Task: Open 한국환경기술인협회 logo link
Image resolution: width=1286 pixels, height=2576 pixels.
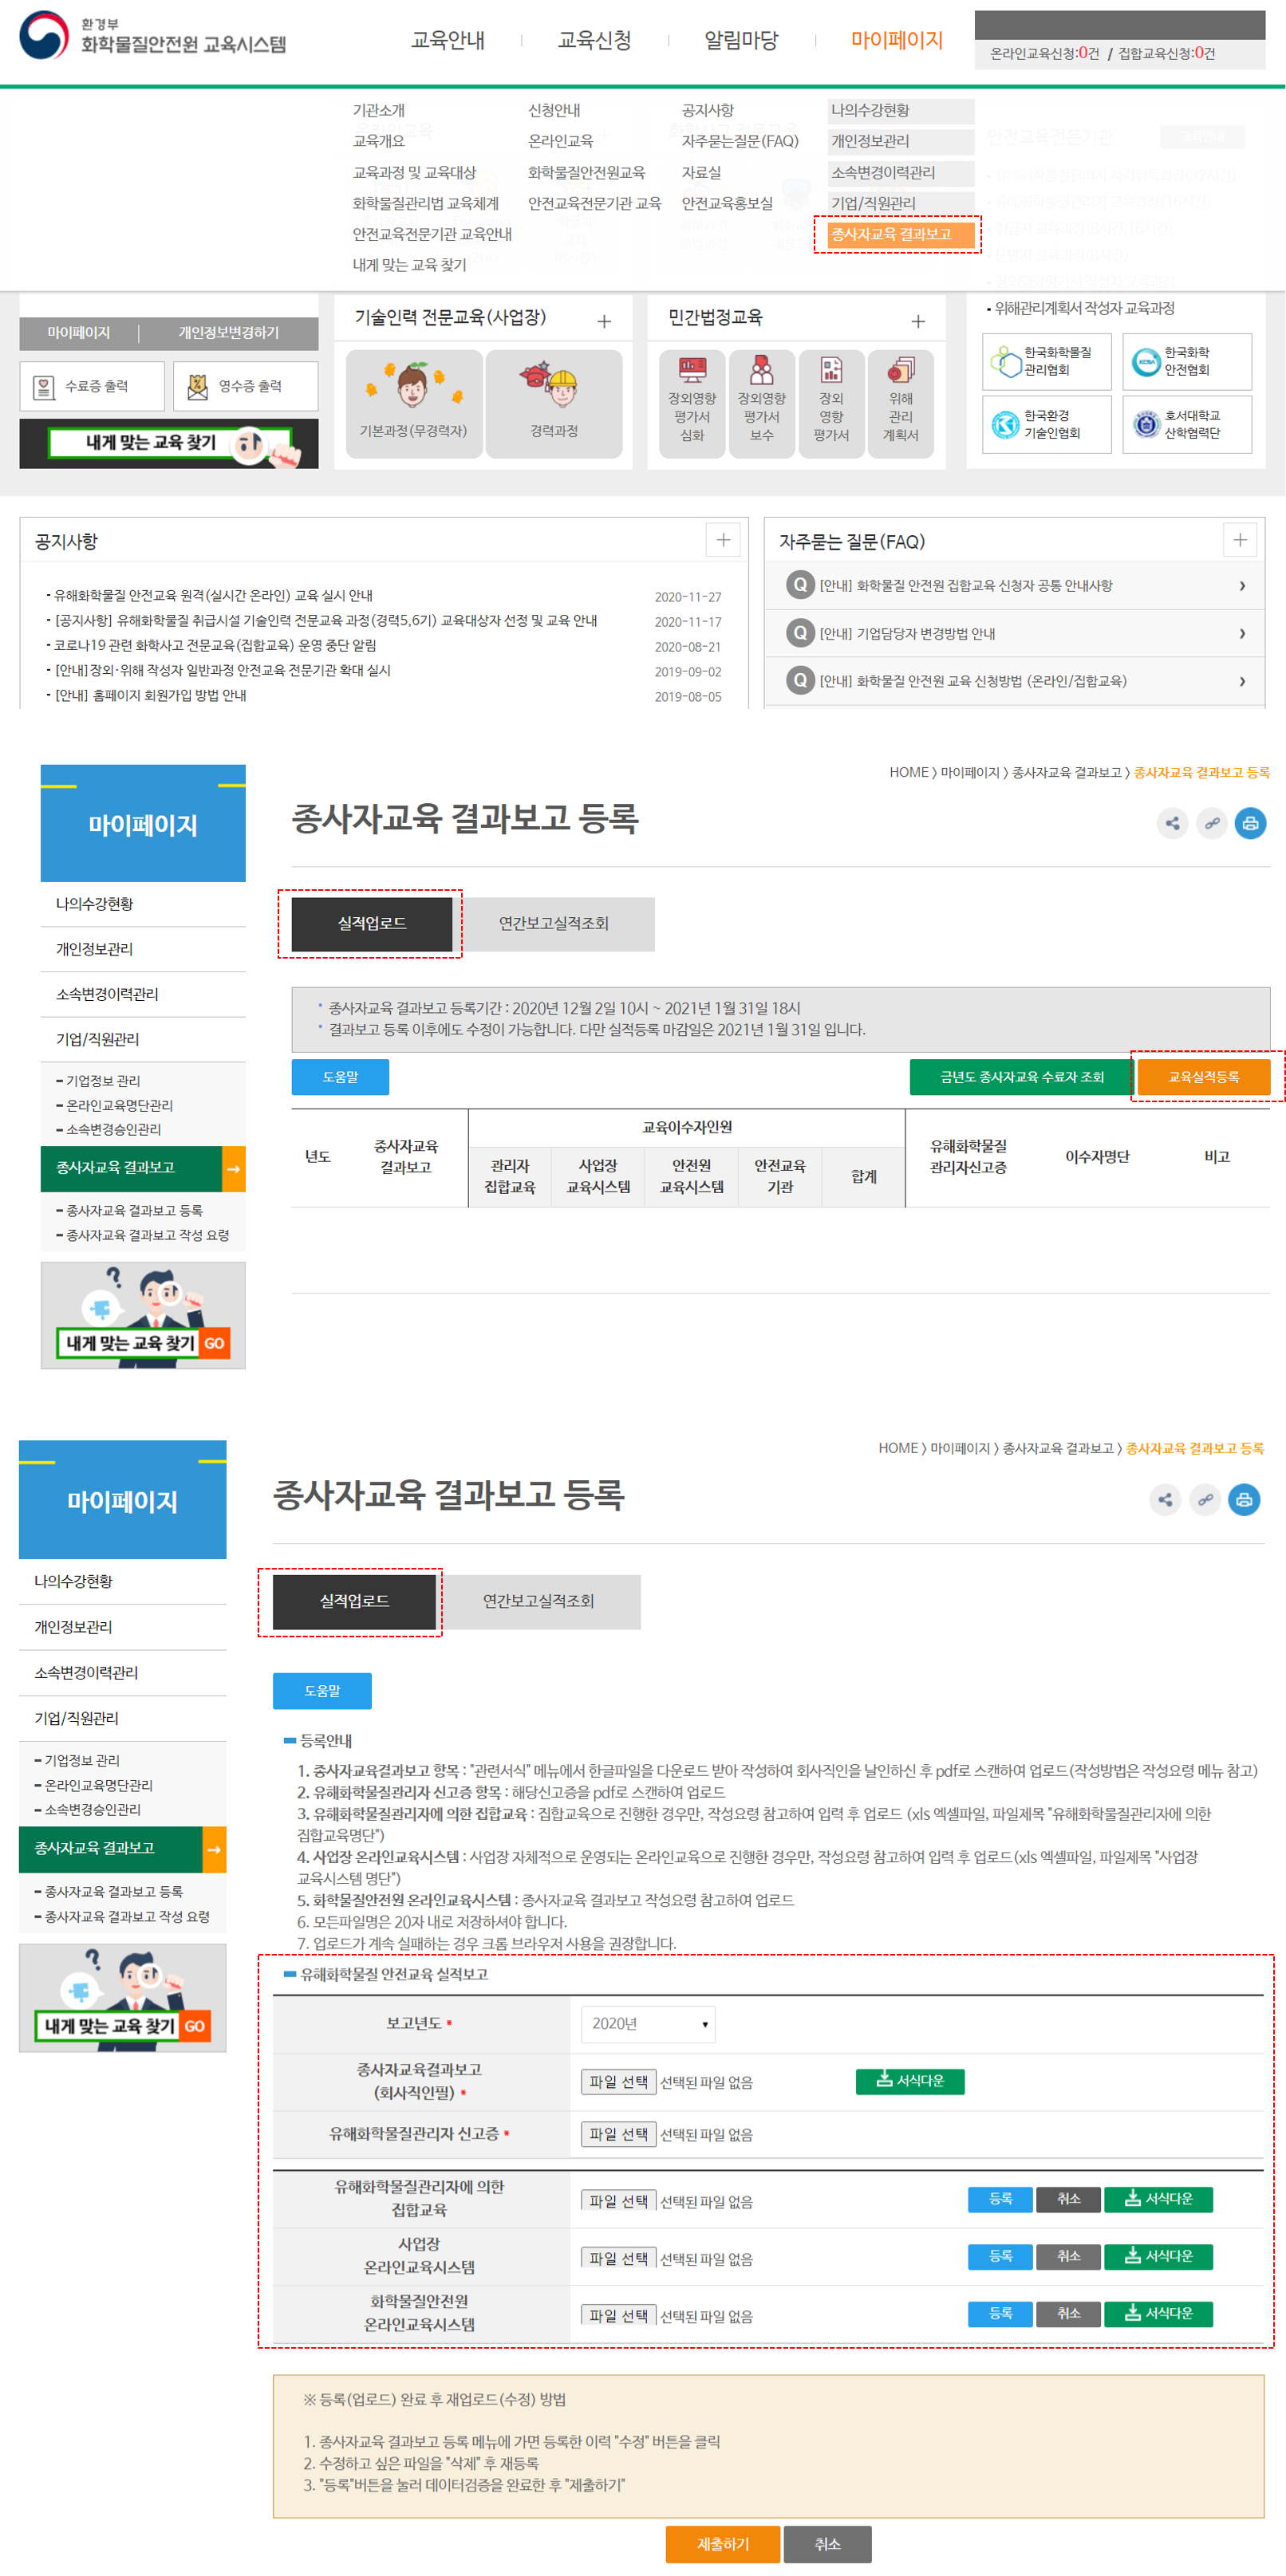Action: pyautogui.click(x=1047, y=425)
